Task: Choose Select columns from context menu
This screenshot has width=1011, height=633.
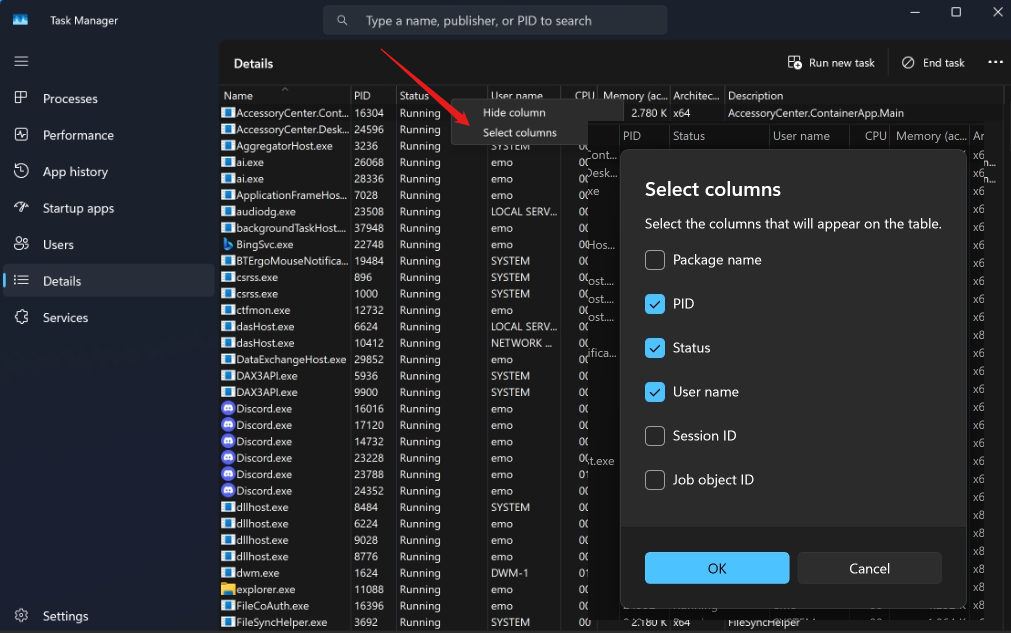Action: (x=519, y=133)
